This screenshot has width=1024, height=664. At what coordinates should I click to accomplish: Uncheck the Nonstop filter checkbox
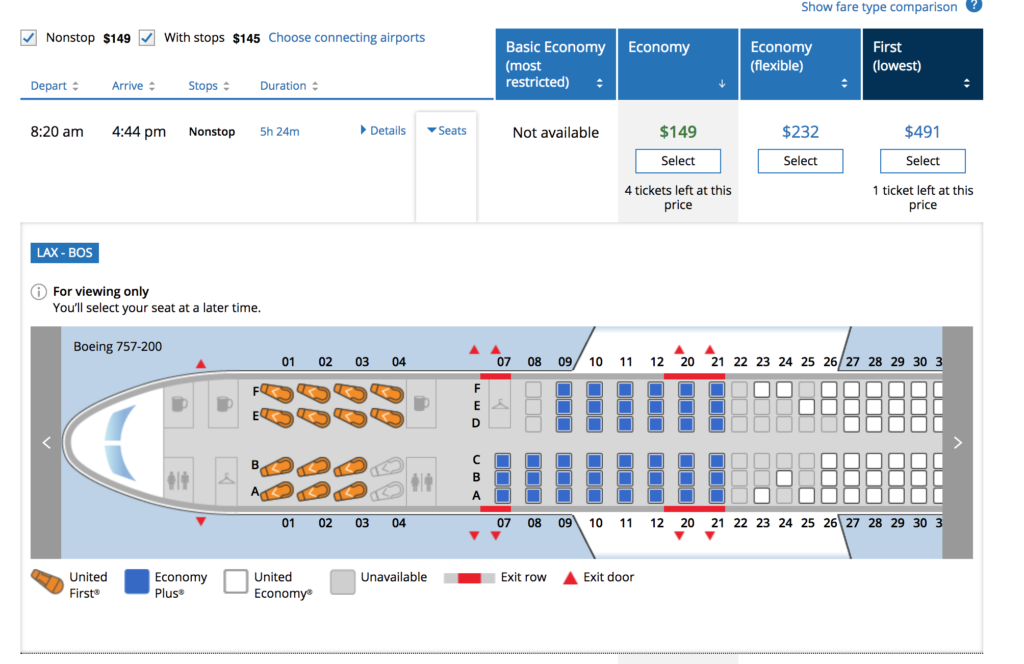pos(29,38)
